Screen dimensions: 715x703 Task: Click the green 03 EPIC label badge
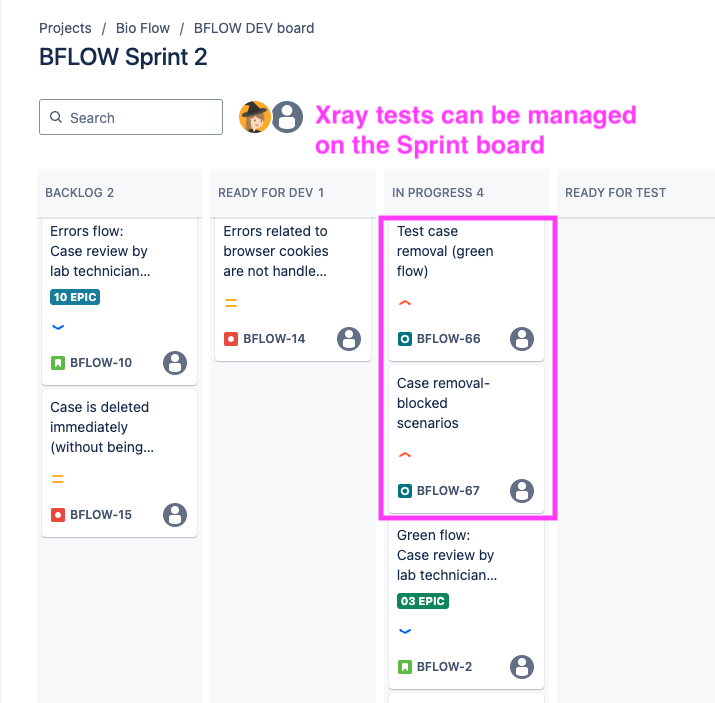click(x=423, y=601)
